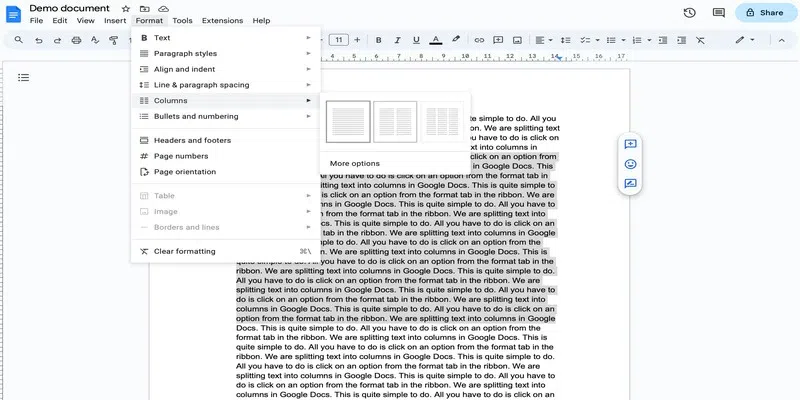This screenshot has width=800, height=400.
Task: Toggle underline formatting
Action: (x=416, y=40)
